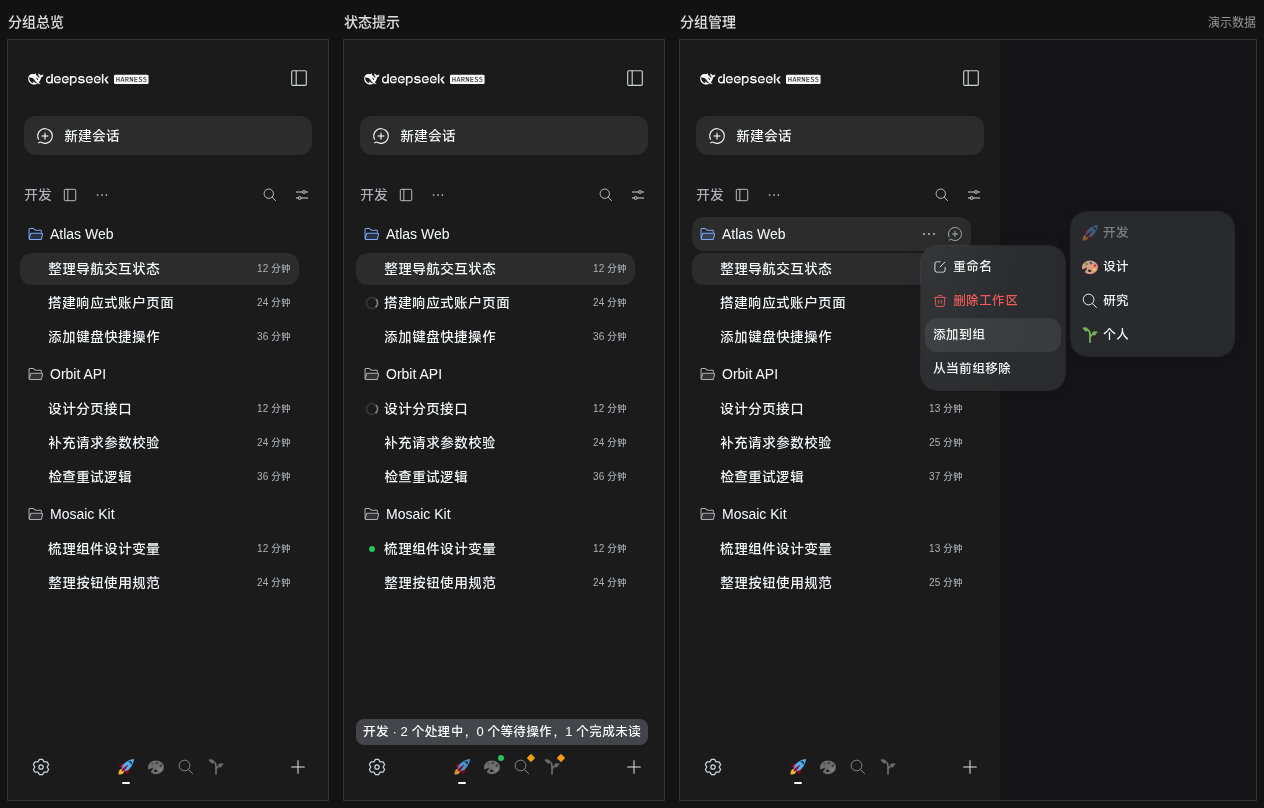Screen dimensions: 1264x808
Task: Collapse Mosaic Kit folder in 状态提示
Action: [x=372, y=514]
